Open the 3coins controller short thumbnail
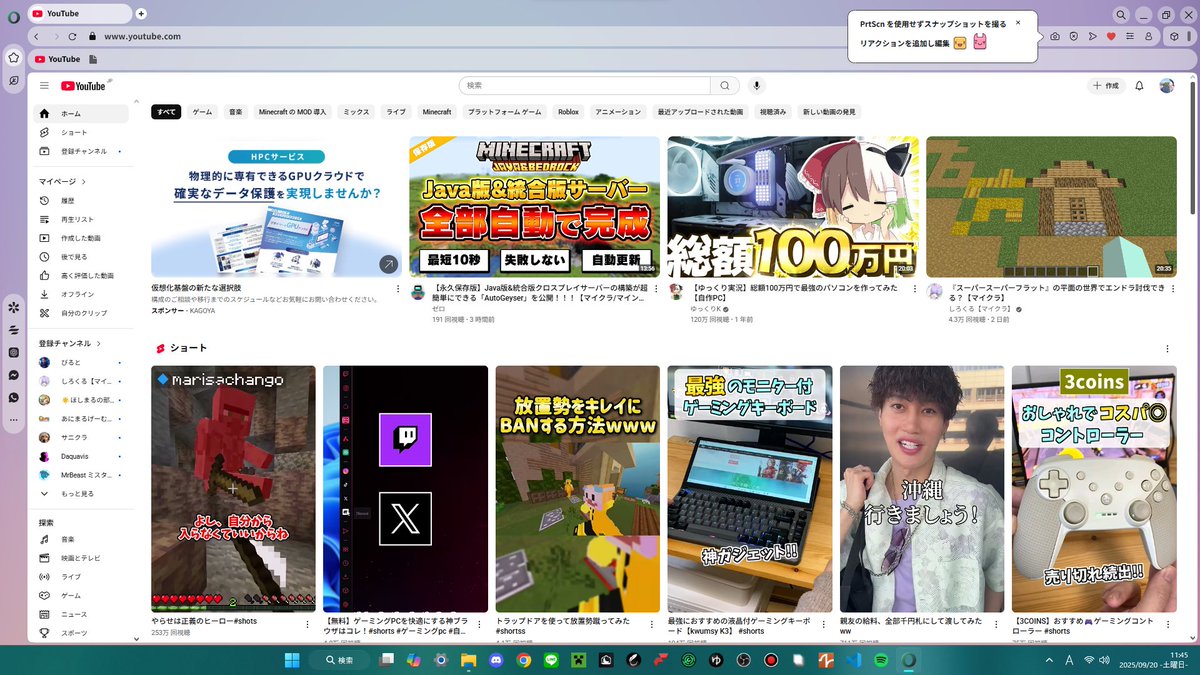1200x675 pixels. coord(1093,489)
